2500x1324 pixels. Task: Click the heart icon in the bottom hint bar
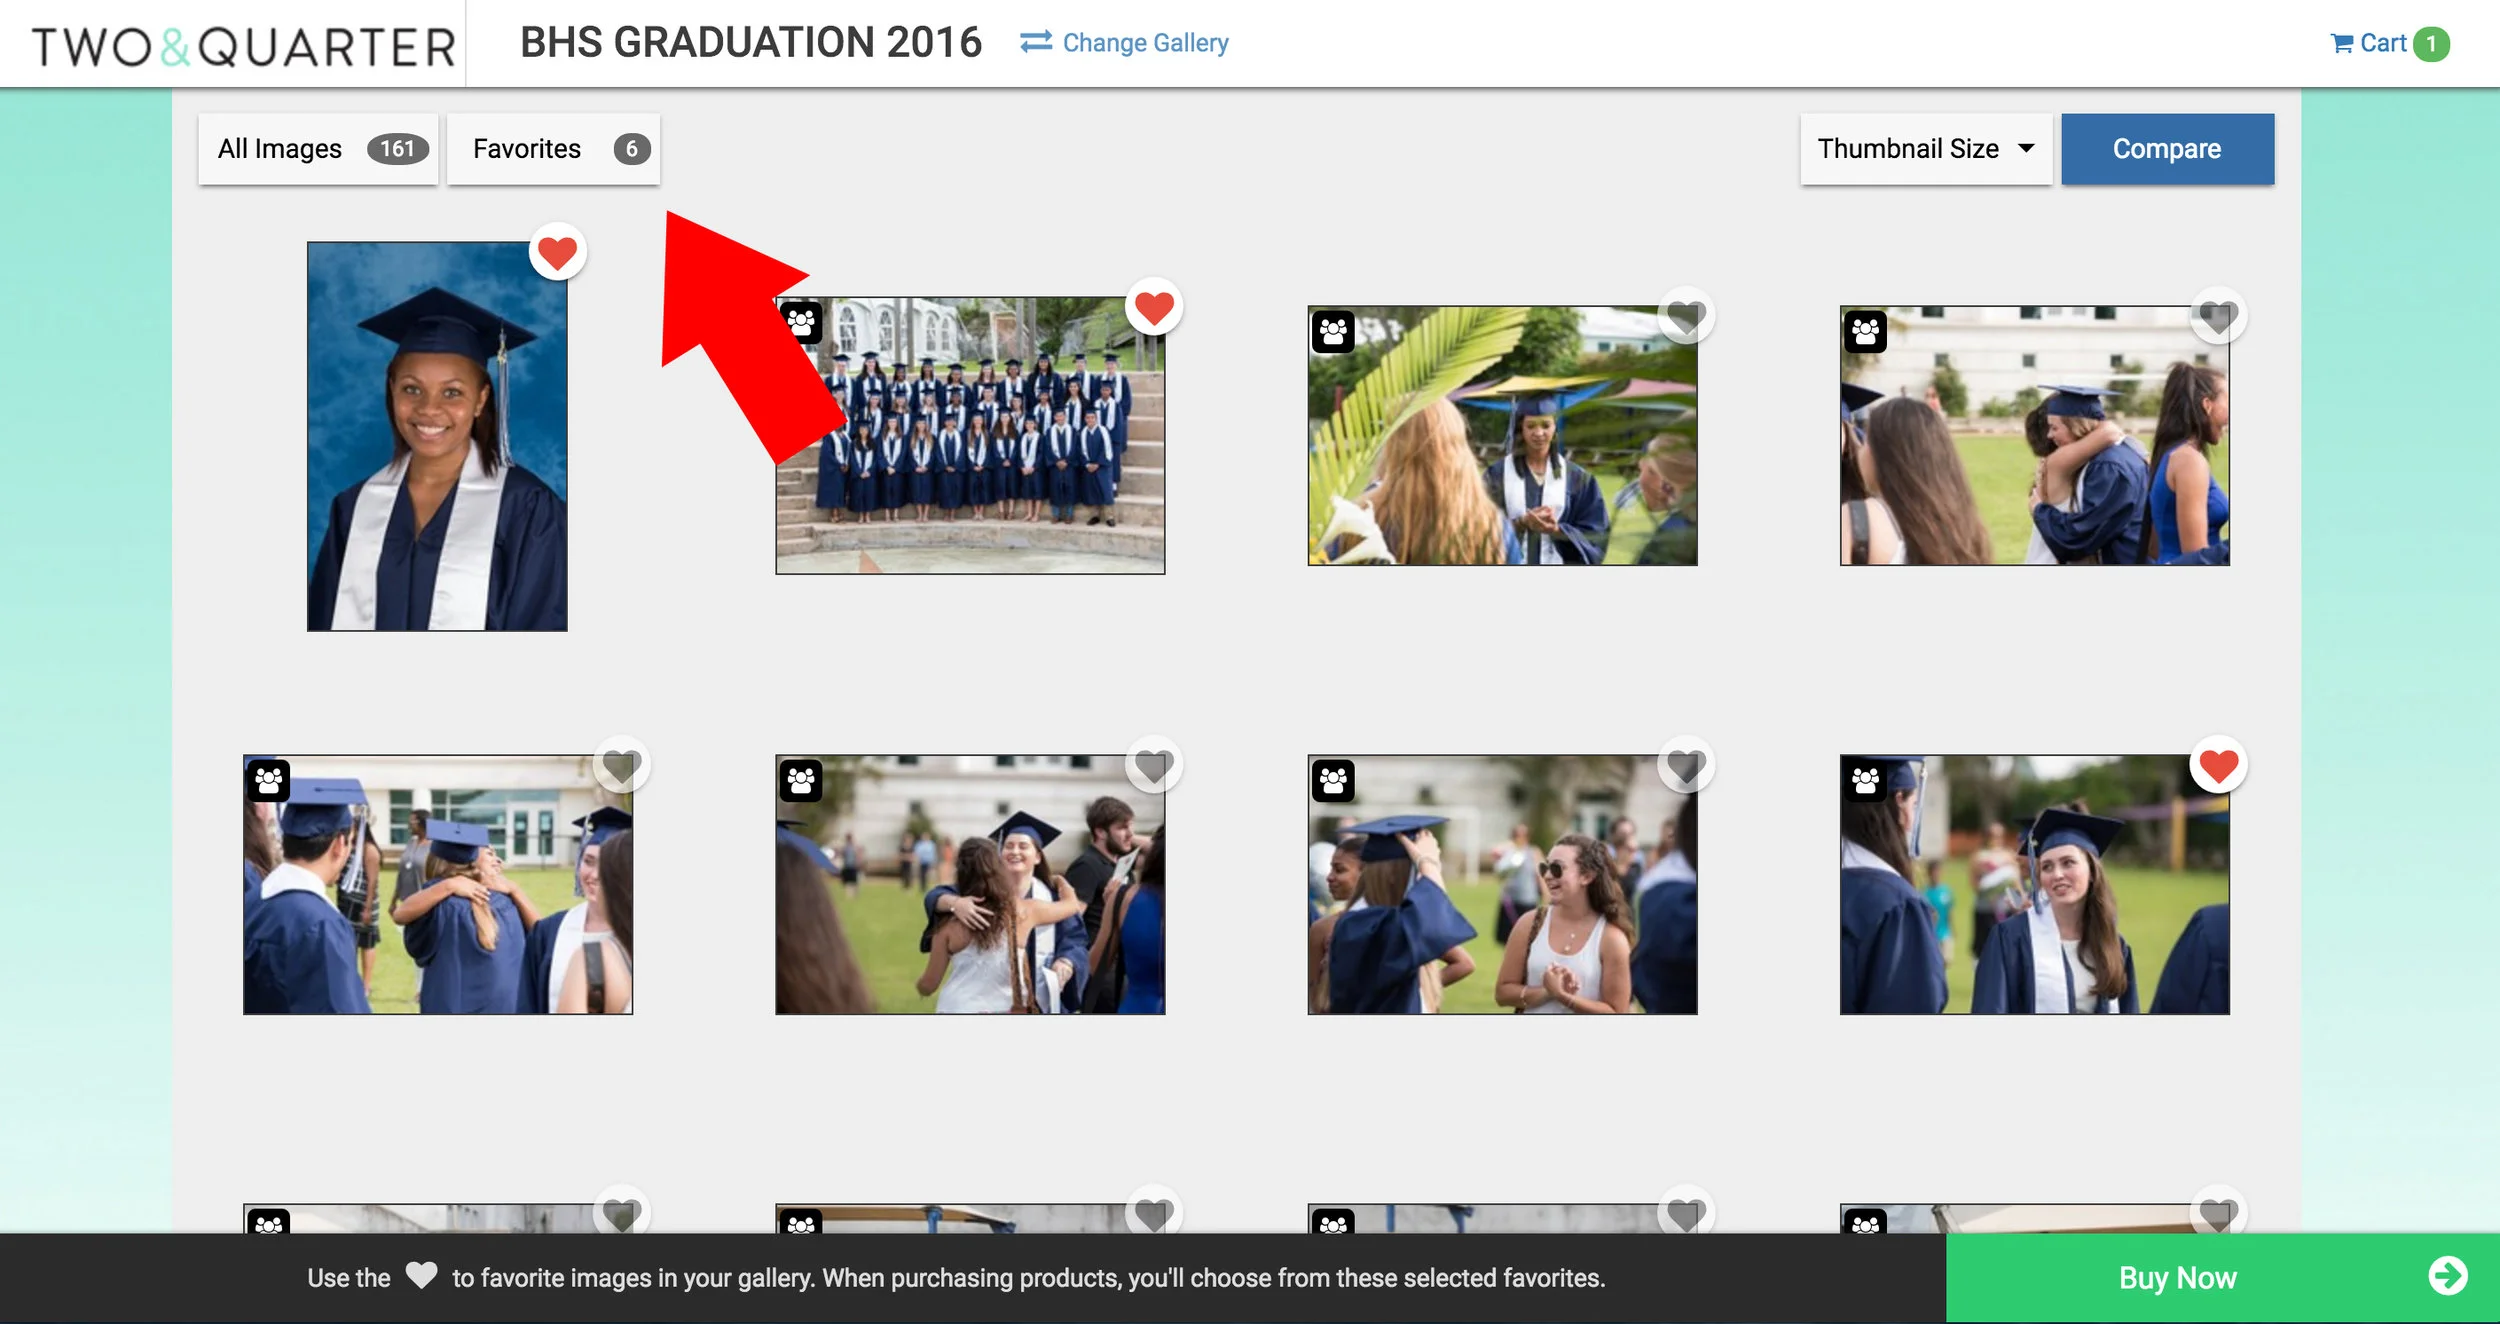(421, 1275)
